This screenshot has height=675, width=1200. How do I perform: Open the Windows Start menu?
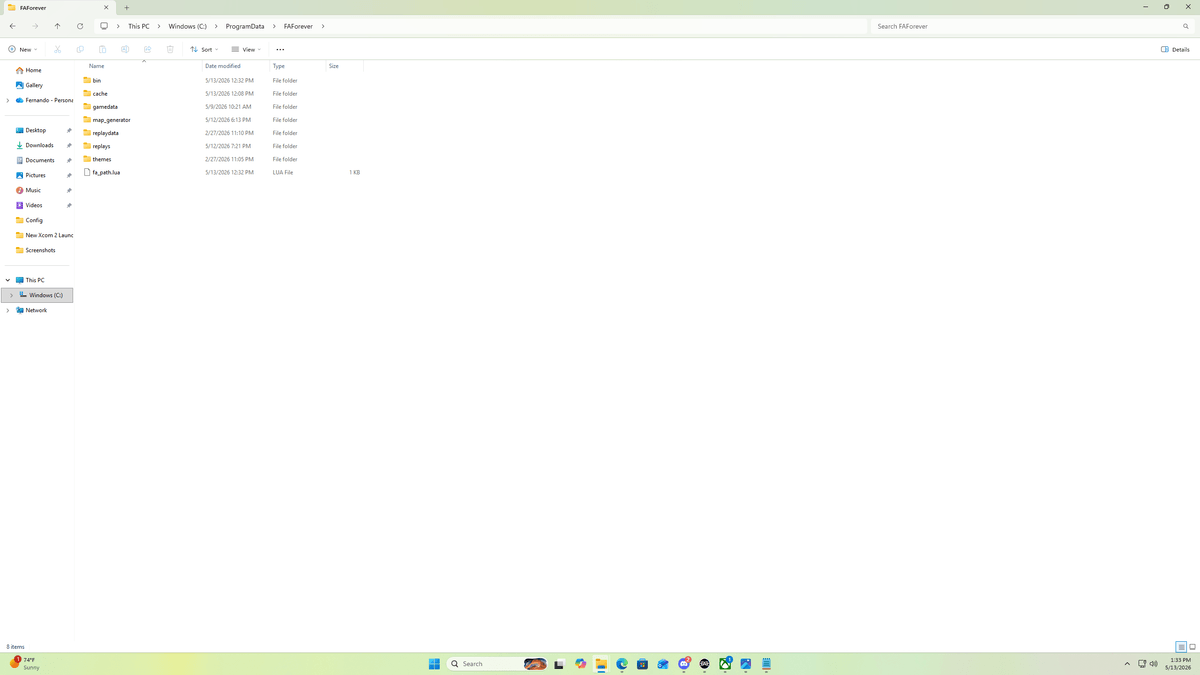click(x=434, y=664)
